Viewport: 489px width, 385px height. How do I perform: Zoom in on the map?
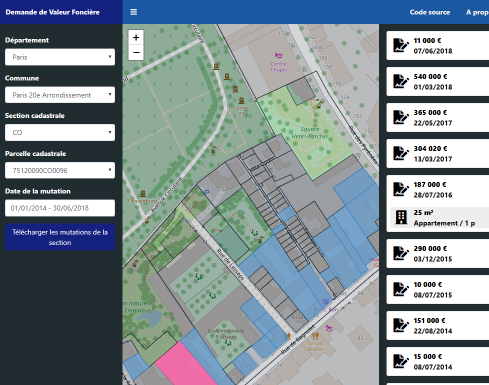point(136,37)
